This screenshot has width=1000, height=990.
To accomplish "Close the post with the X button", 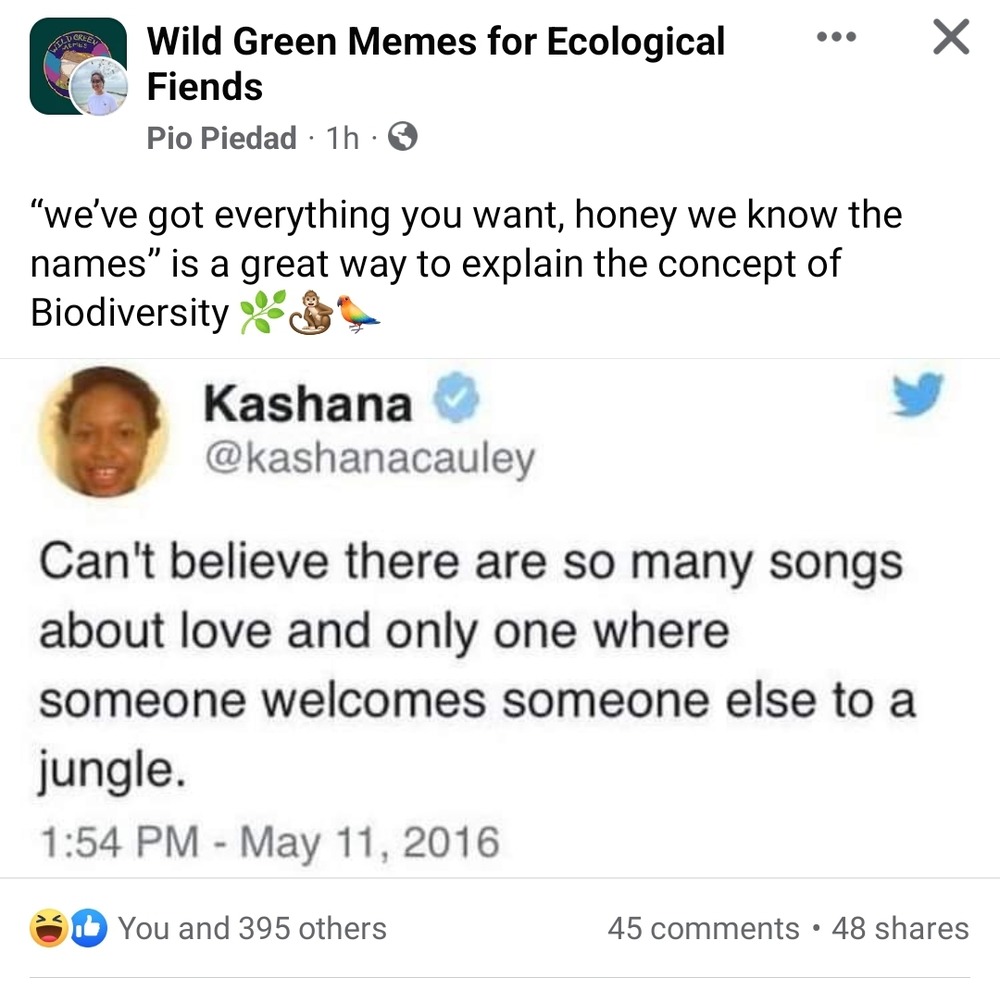I will 949,38.
